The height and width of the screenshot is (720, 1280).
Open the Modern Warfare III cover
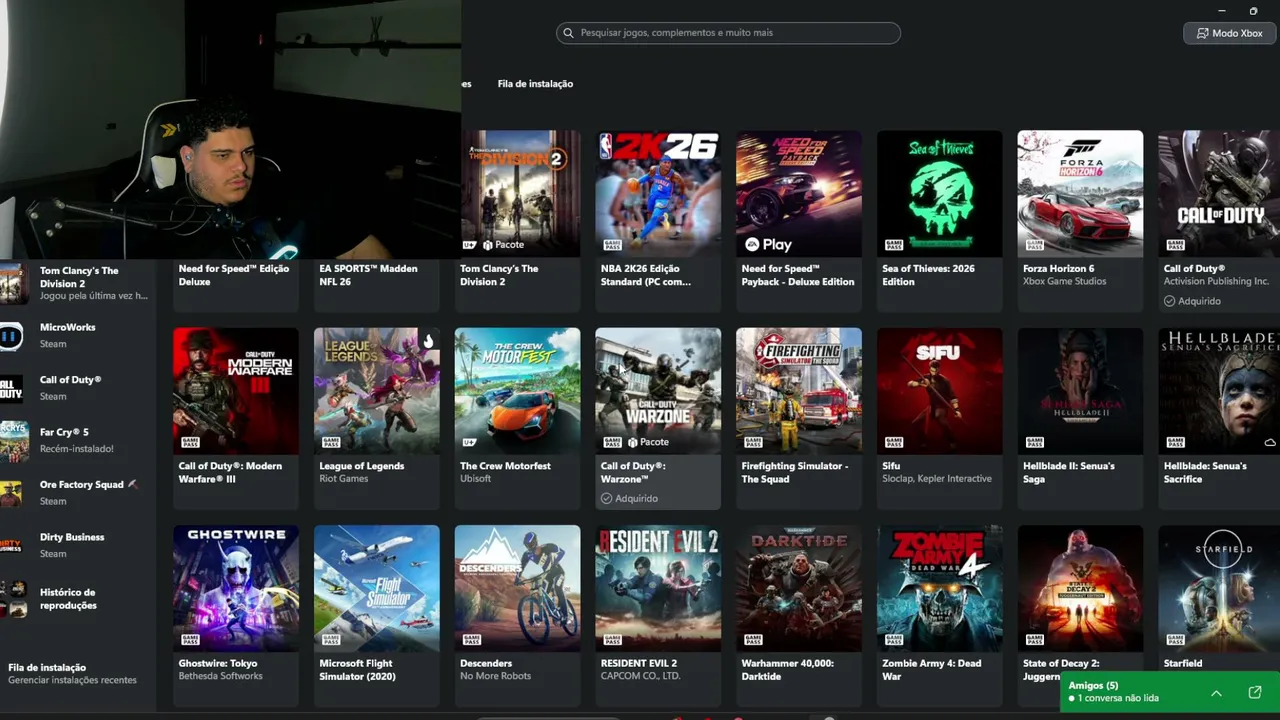[236, 391]
